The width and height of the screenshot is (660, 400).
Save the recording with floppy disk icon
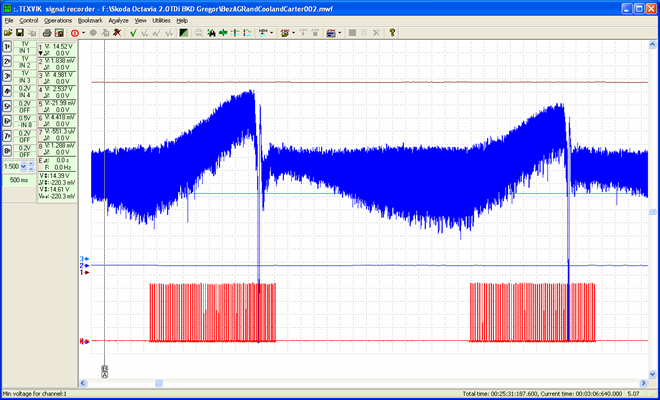pos(20,33)
